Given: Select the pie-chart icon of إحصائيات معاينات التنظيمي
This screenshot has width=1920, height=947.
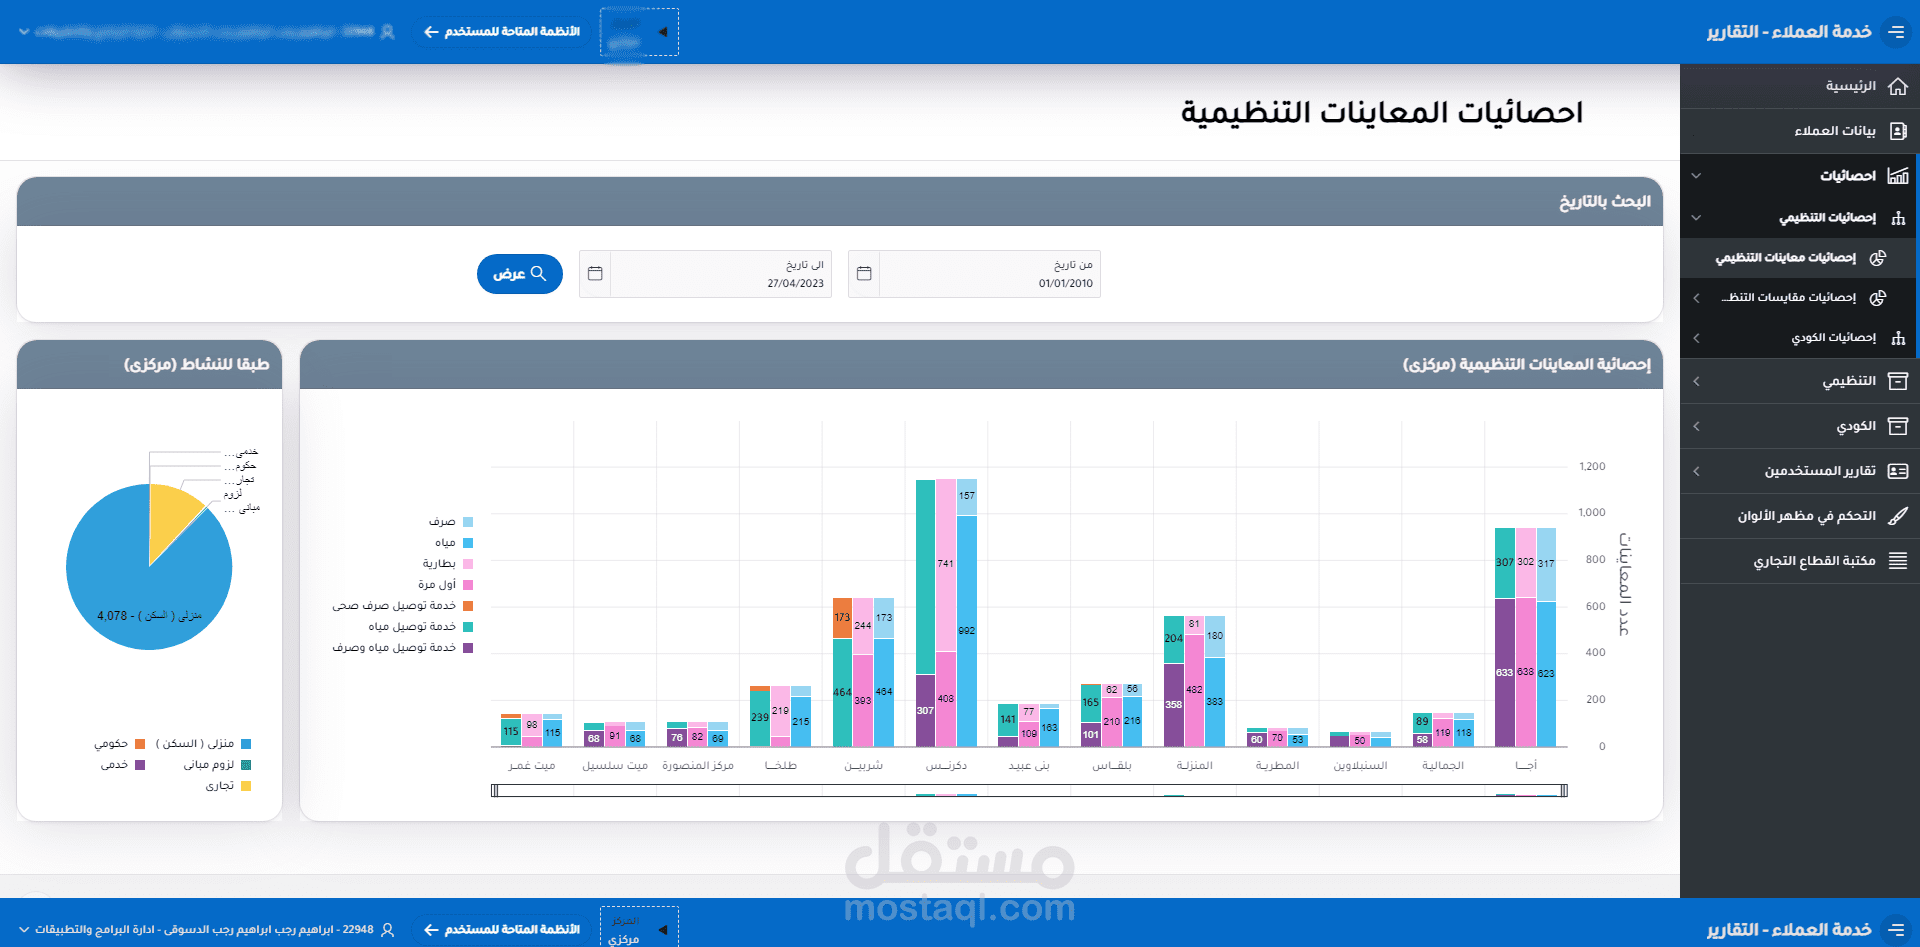Looking at the screenshot, I should click(1879, 257).
